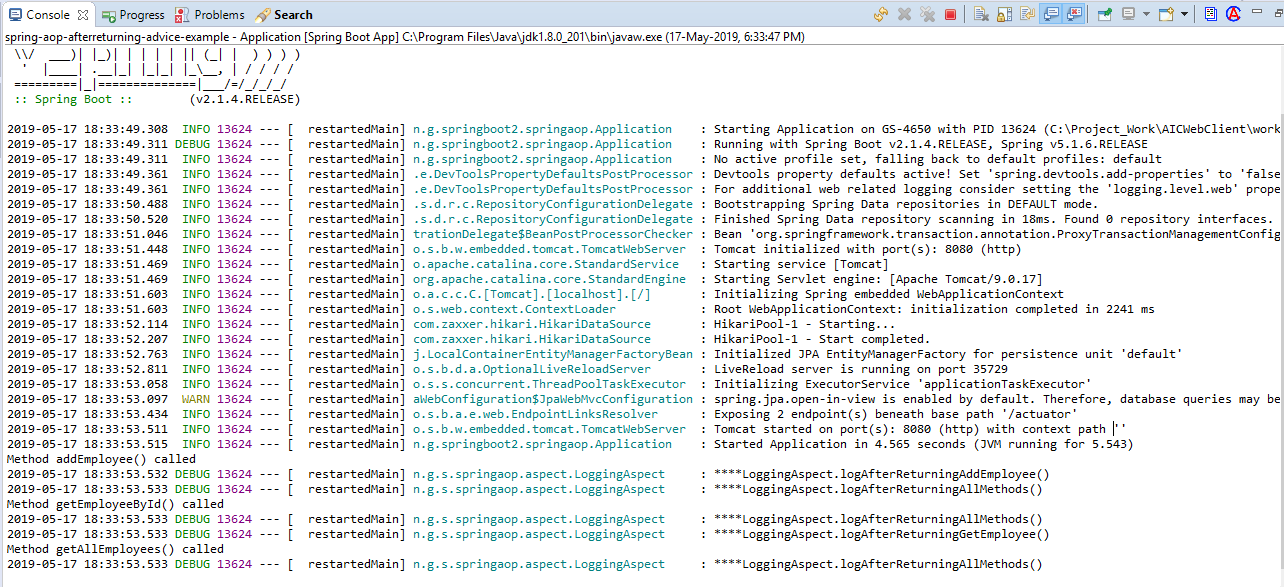Screen dimensions: 1284x587
Task: Clear the console output
Action: pos(981,14)
